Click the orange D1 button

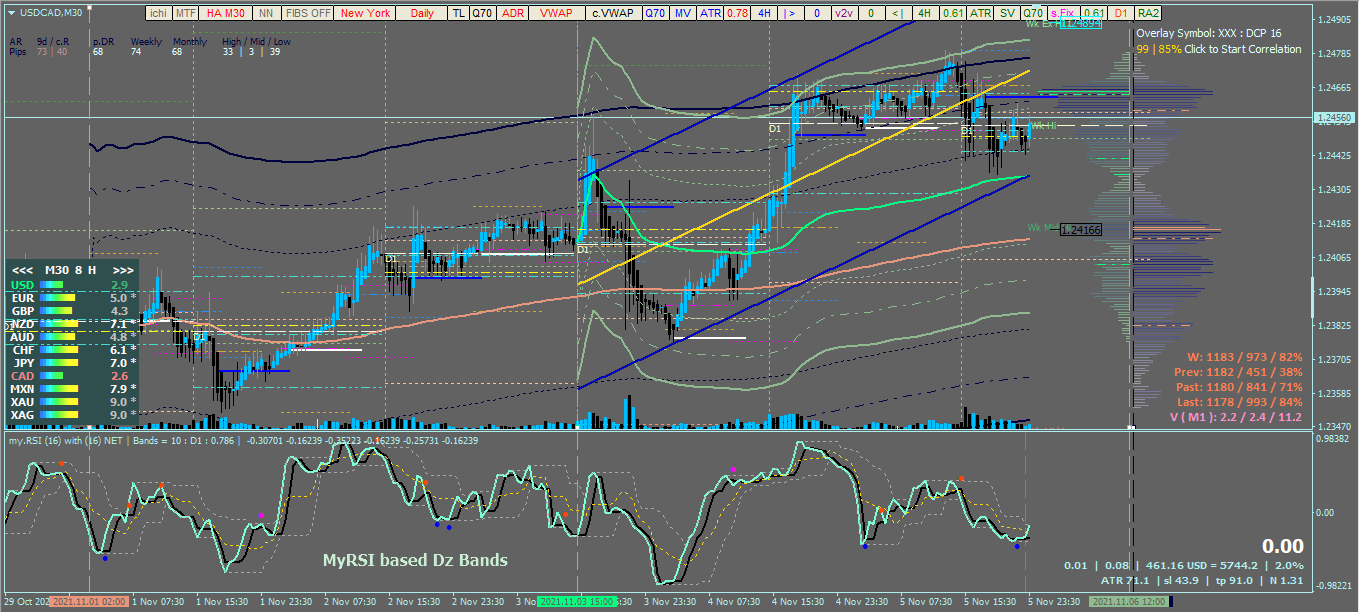coord(1121,14)
